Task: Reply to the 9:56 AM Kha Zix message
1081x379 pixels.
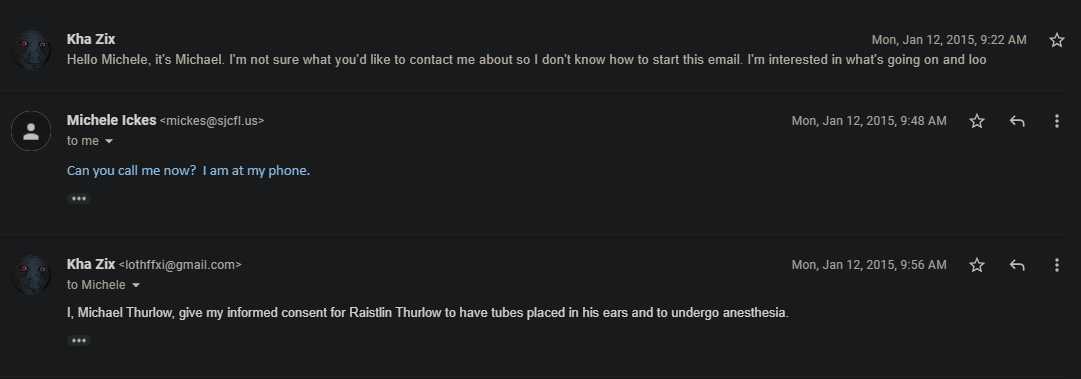Action: coord(1017,265)
